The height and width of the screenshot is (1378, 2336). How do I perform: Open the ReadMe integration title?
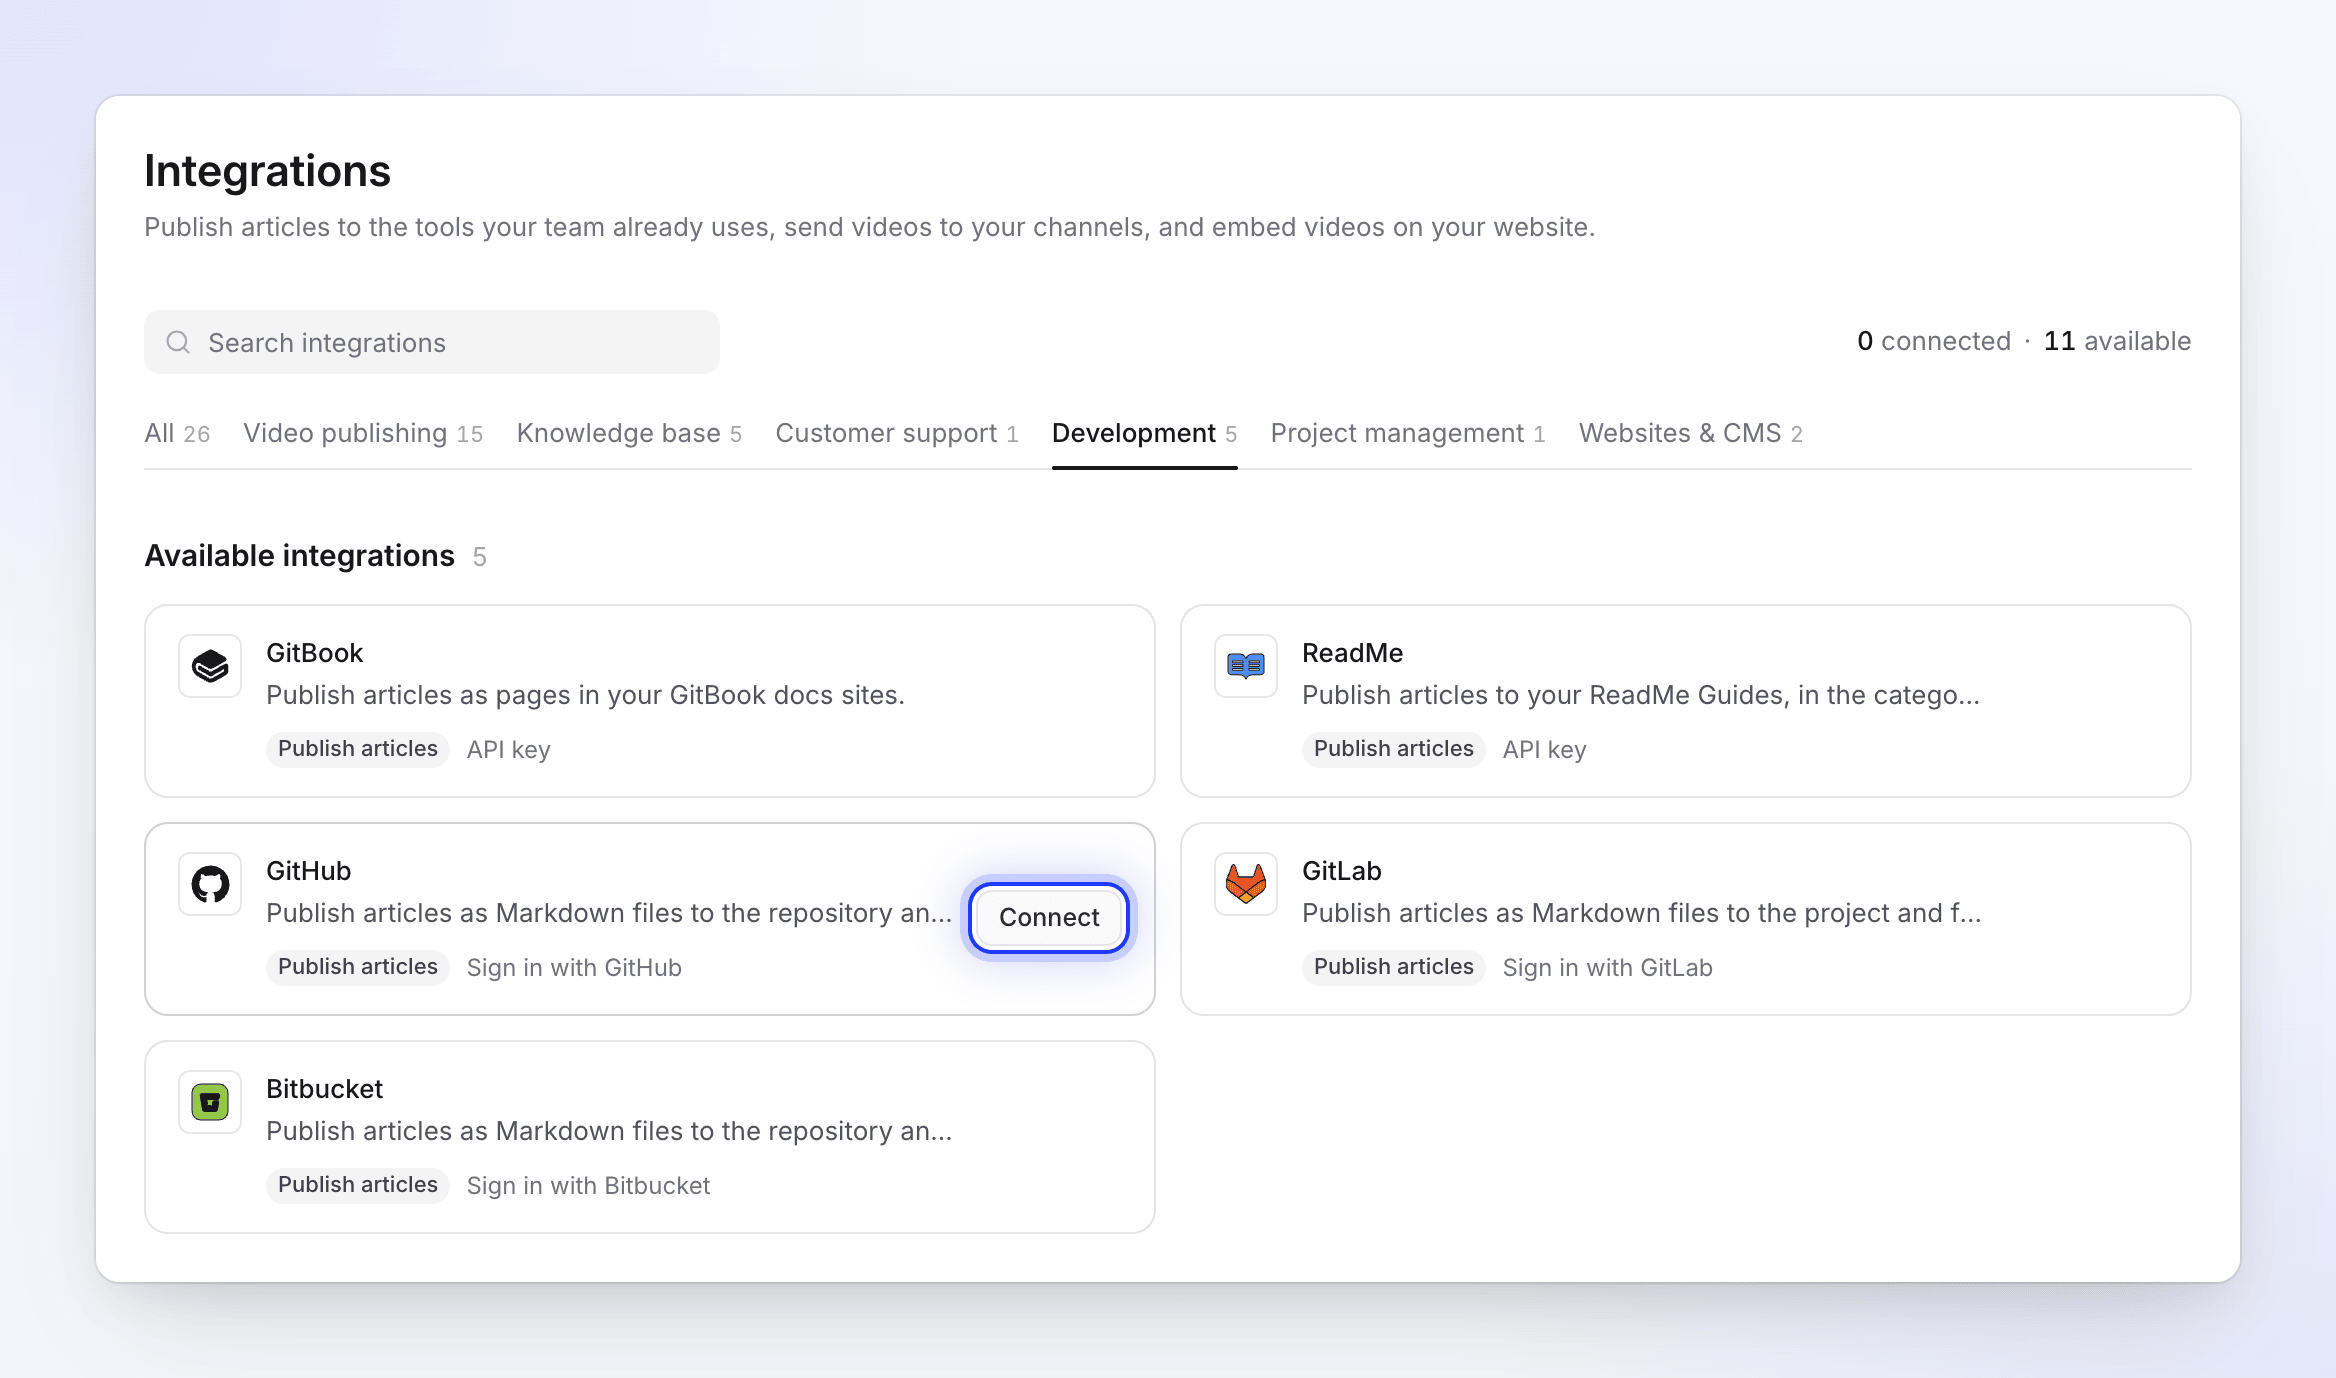[1352, 653]
